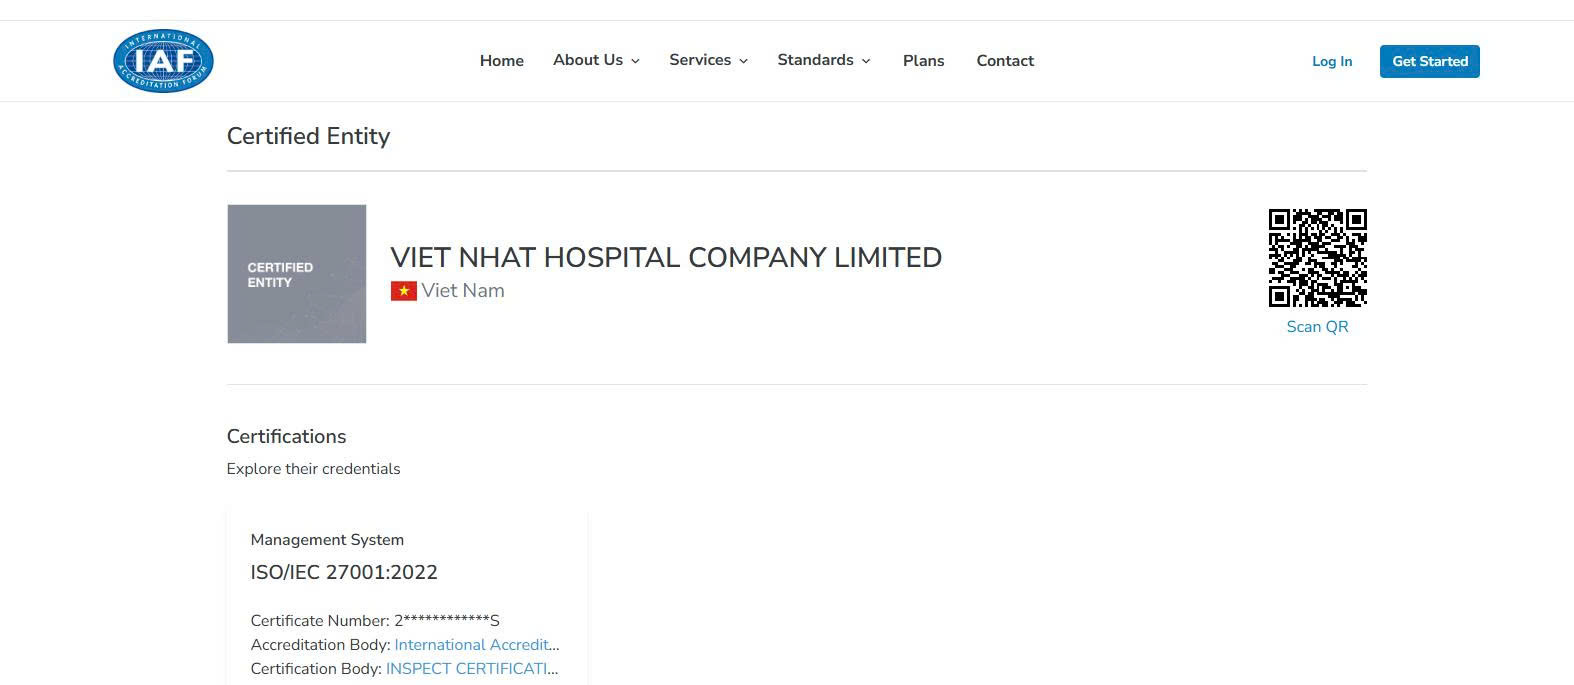
Task: Click the Certified Entity placeholder image
Action: pos(297,274)
